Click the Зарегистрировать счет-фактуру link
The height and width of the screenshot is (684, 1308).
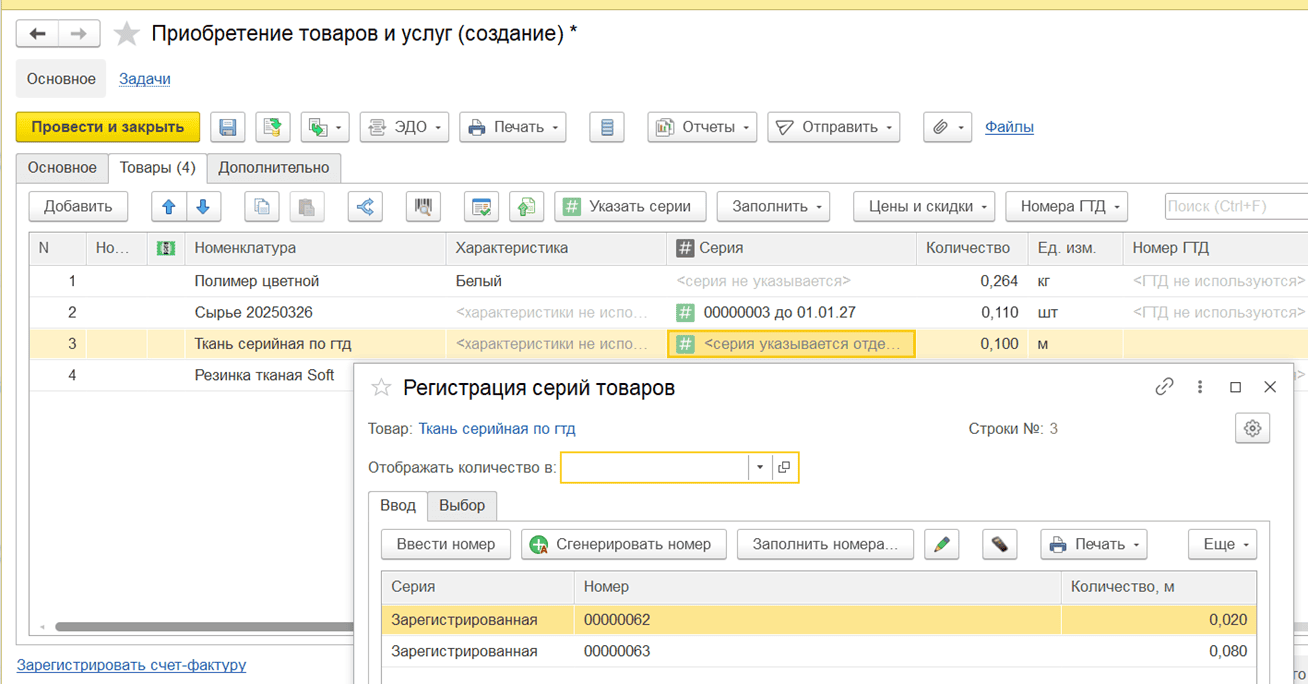tap(131, 665)
